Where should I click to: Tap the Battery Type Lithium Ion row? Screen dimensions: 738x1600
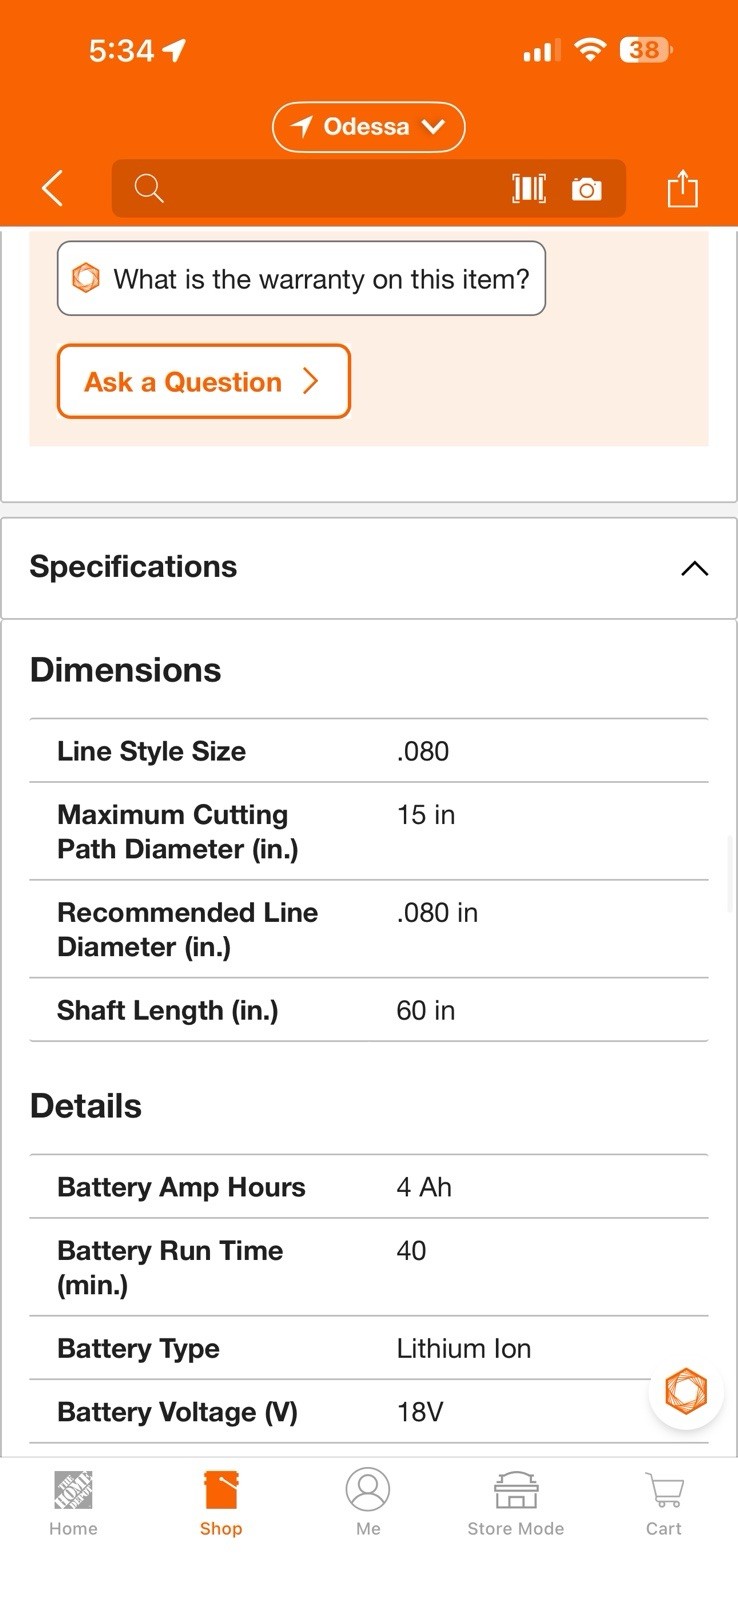(369, 1348)
